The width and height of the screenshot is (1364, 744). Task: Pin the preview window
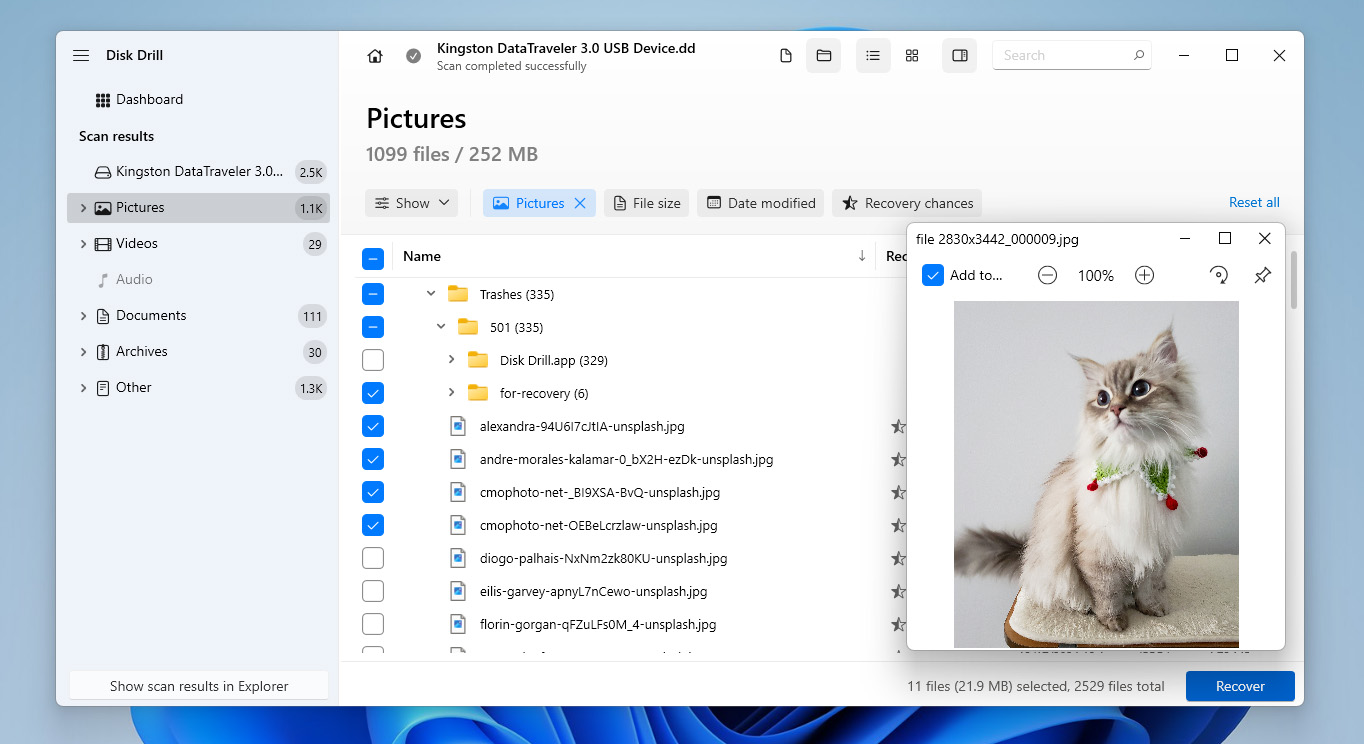[1263, 275]
